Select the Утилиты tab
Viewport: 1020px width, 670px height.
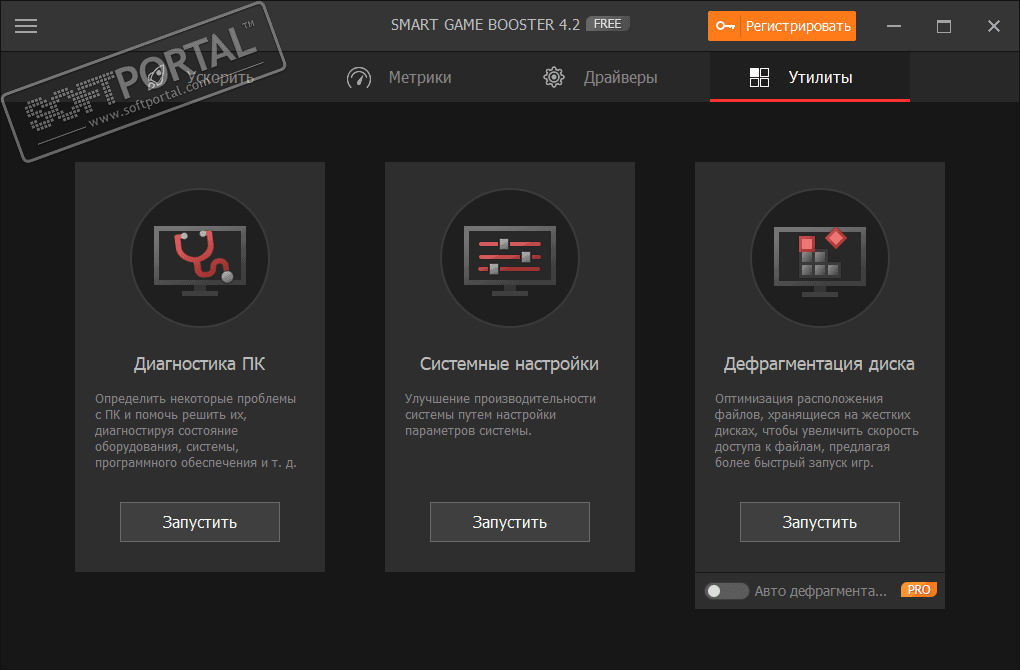coord(809,77)
